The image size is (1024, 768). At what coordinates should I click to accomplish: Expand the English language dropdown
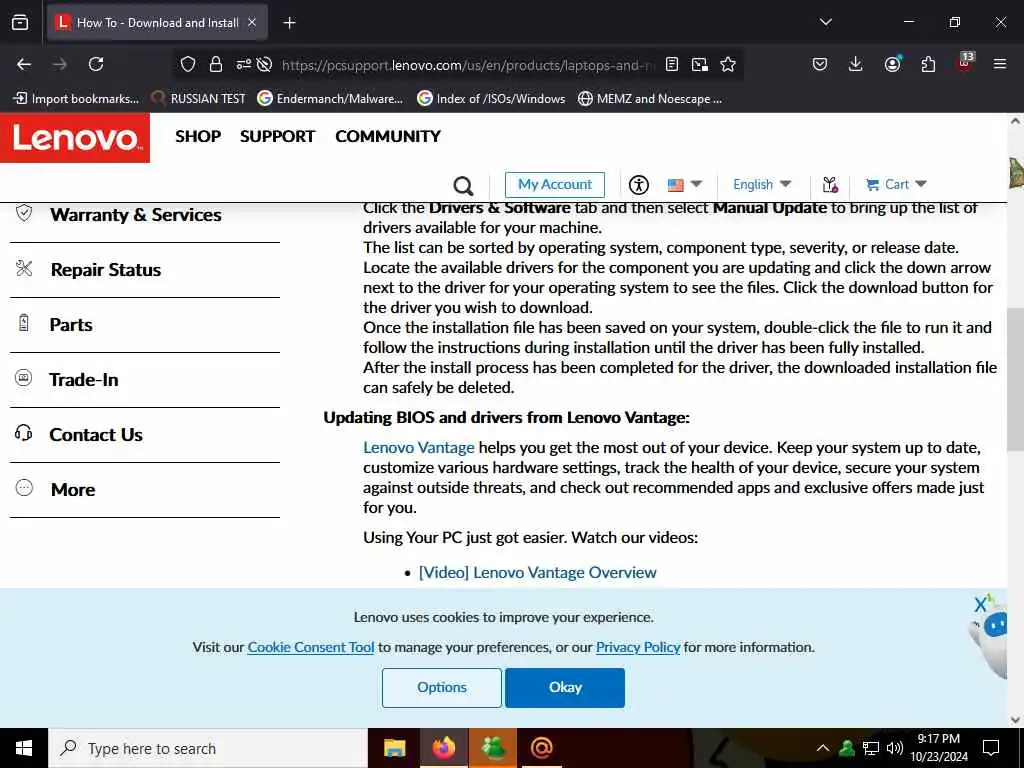[x=761, y=184]
